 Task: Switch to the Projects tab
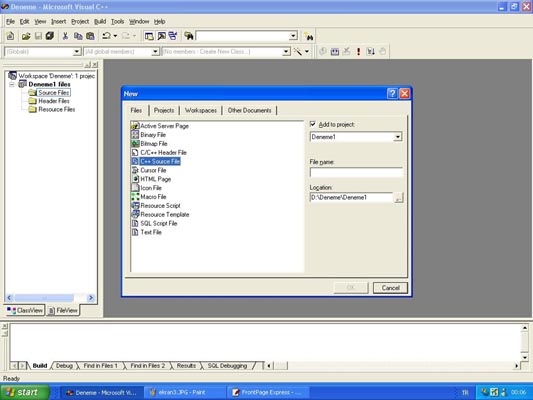tap(164, 110)
